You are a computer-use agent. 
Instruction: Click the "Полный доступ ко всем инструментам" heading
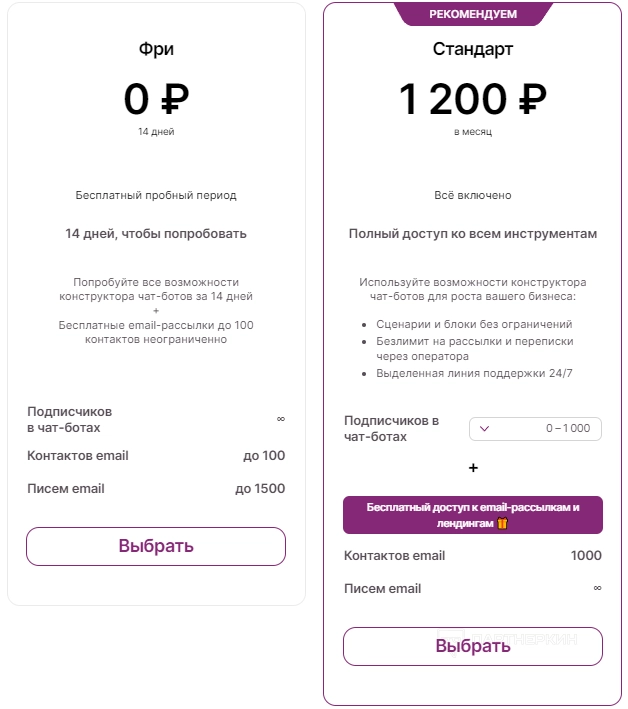[473, 234]
